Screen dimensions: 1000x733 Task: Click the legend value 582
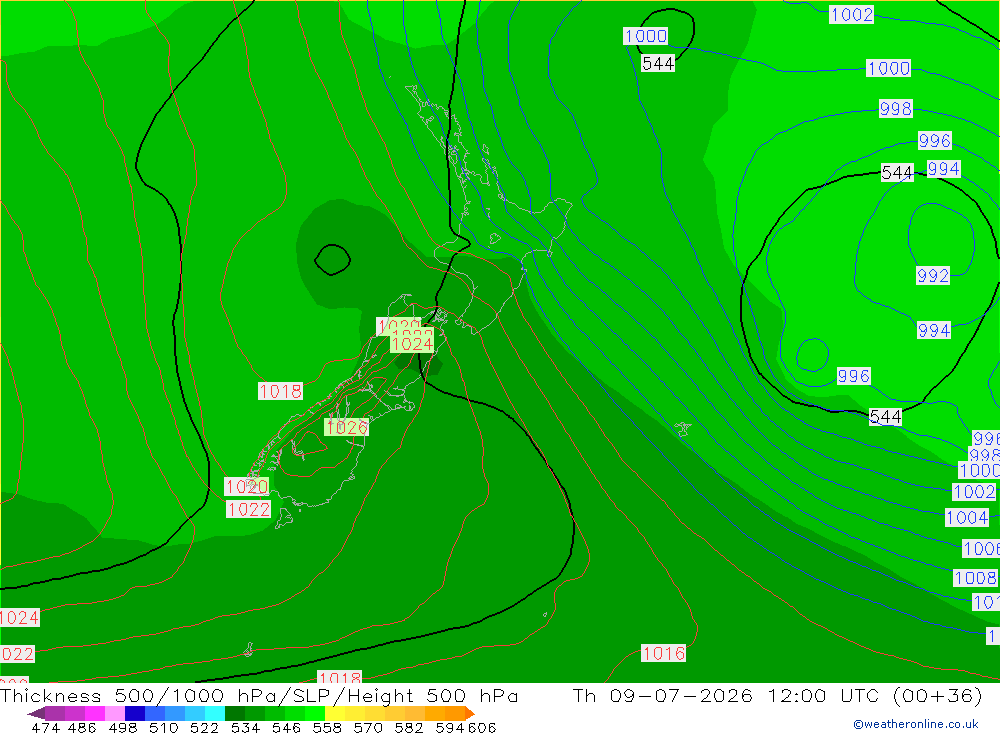click(x=409, y=727)
